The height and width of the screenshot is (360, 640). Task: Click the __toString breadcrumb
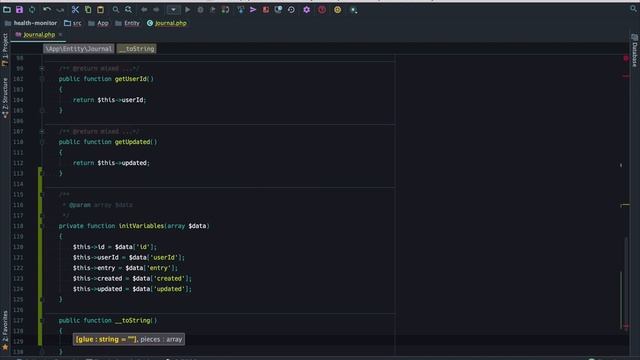[136, 49]
